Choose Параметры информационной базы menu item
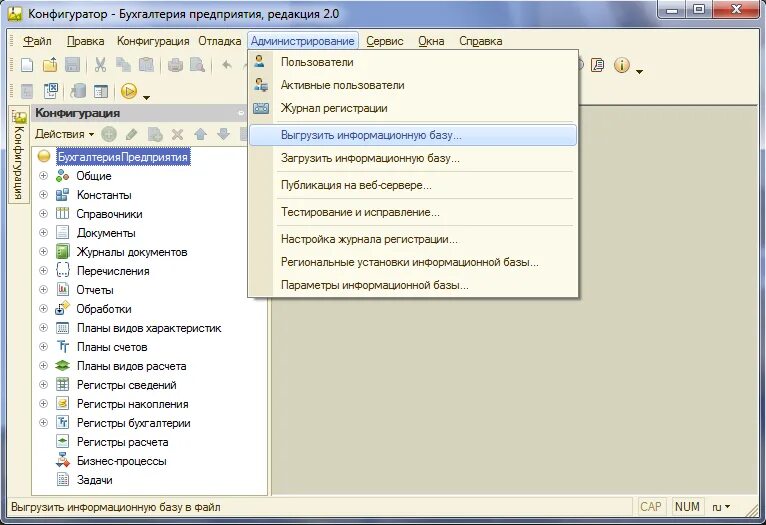This screenshot has width=766, height=525. point(413,285)
